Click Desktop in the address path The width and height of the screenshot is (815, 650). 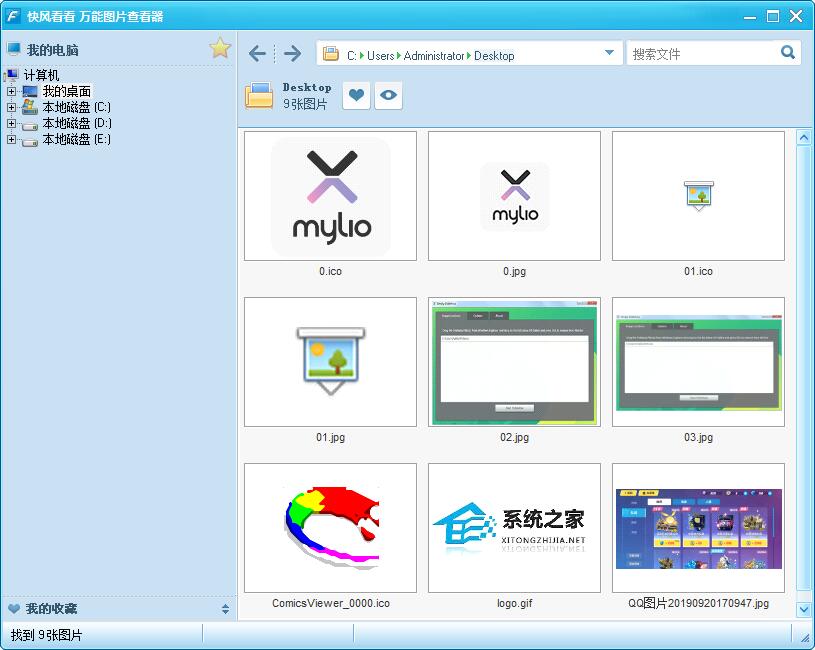point(494,56)
